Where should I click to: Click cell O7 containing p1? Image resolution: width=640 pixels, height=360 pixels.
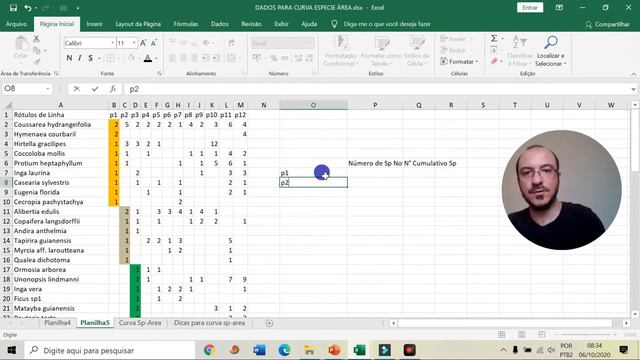tap(313, 173)
